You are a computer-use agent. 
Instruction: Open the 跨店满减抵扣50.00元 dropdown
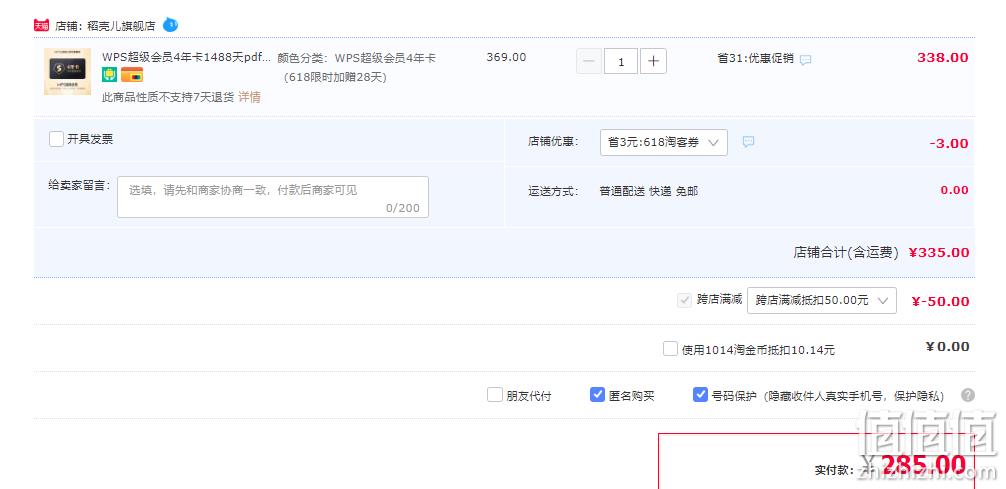pyautogui.click(x=822, y=300)
